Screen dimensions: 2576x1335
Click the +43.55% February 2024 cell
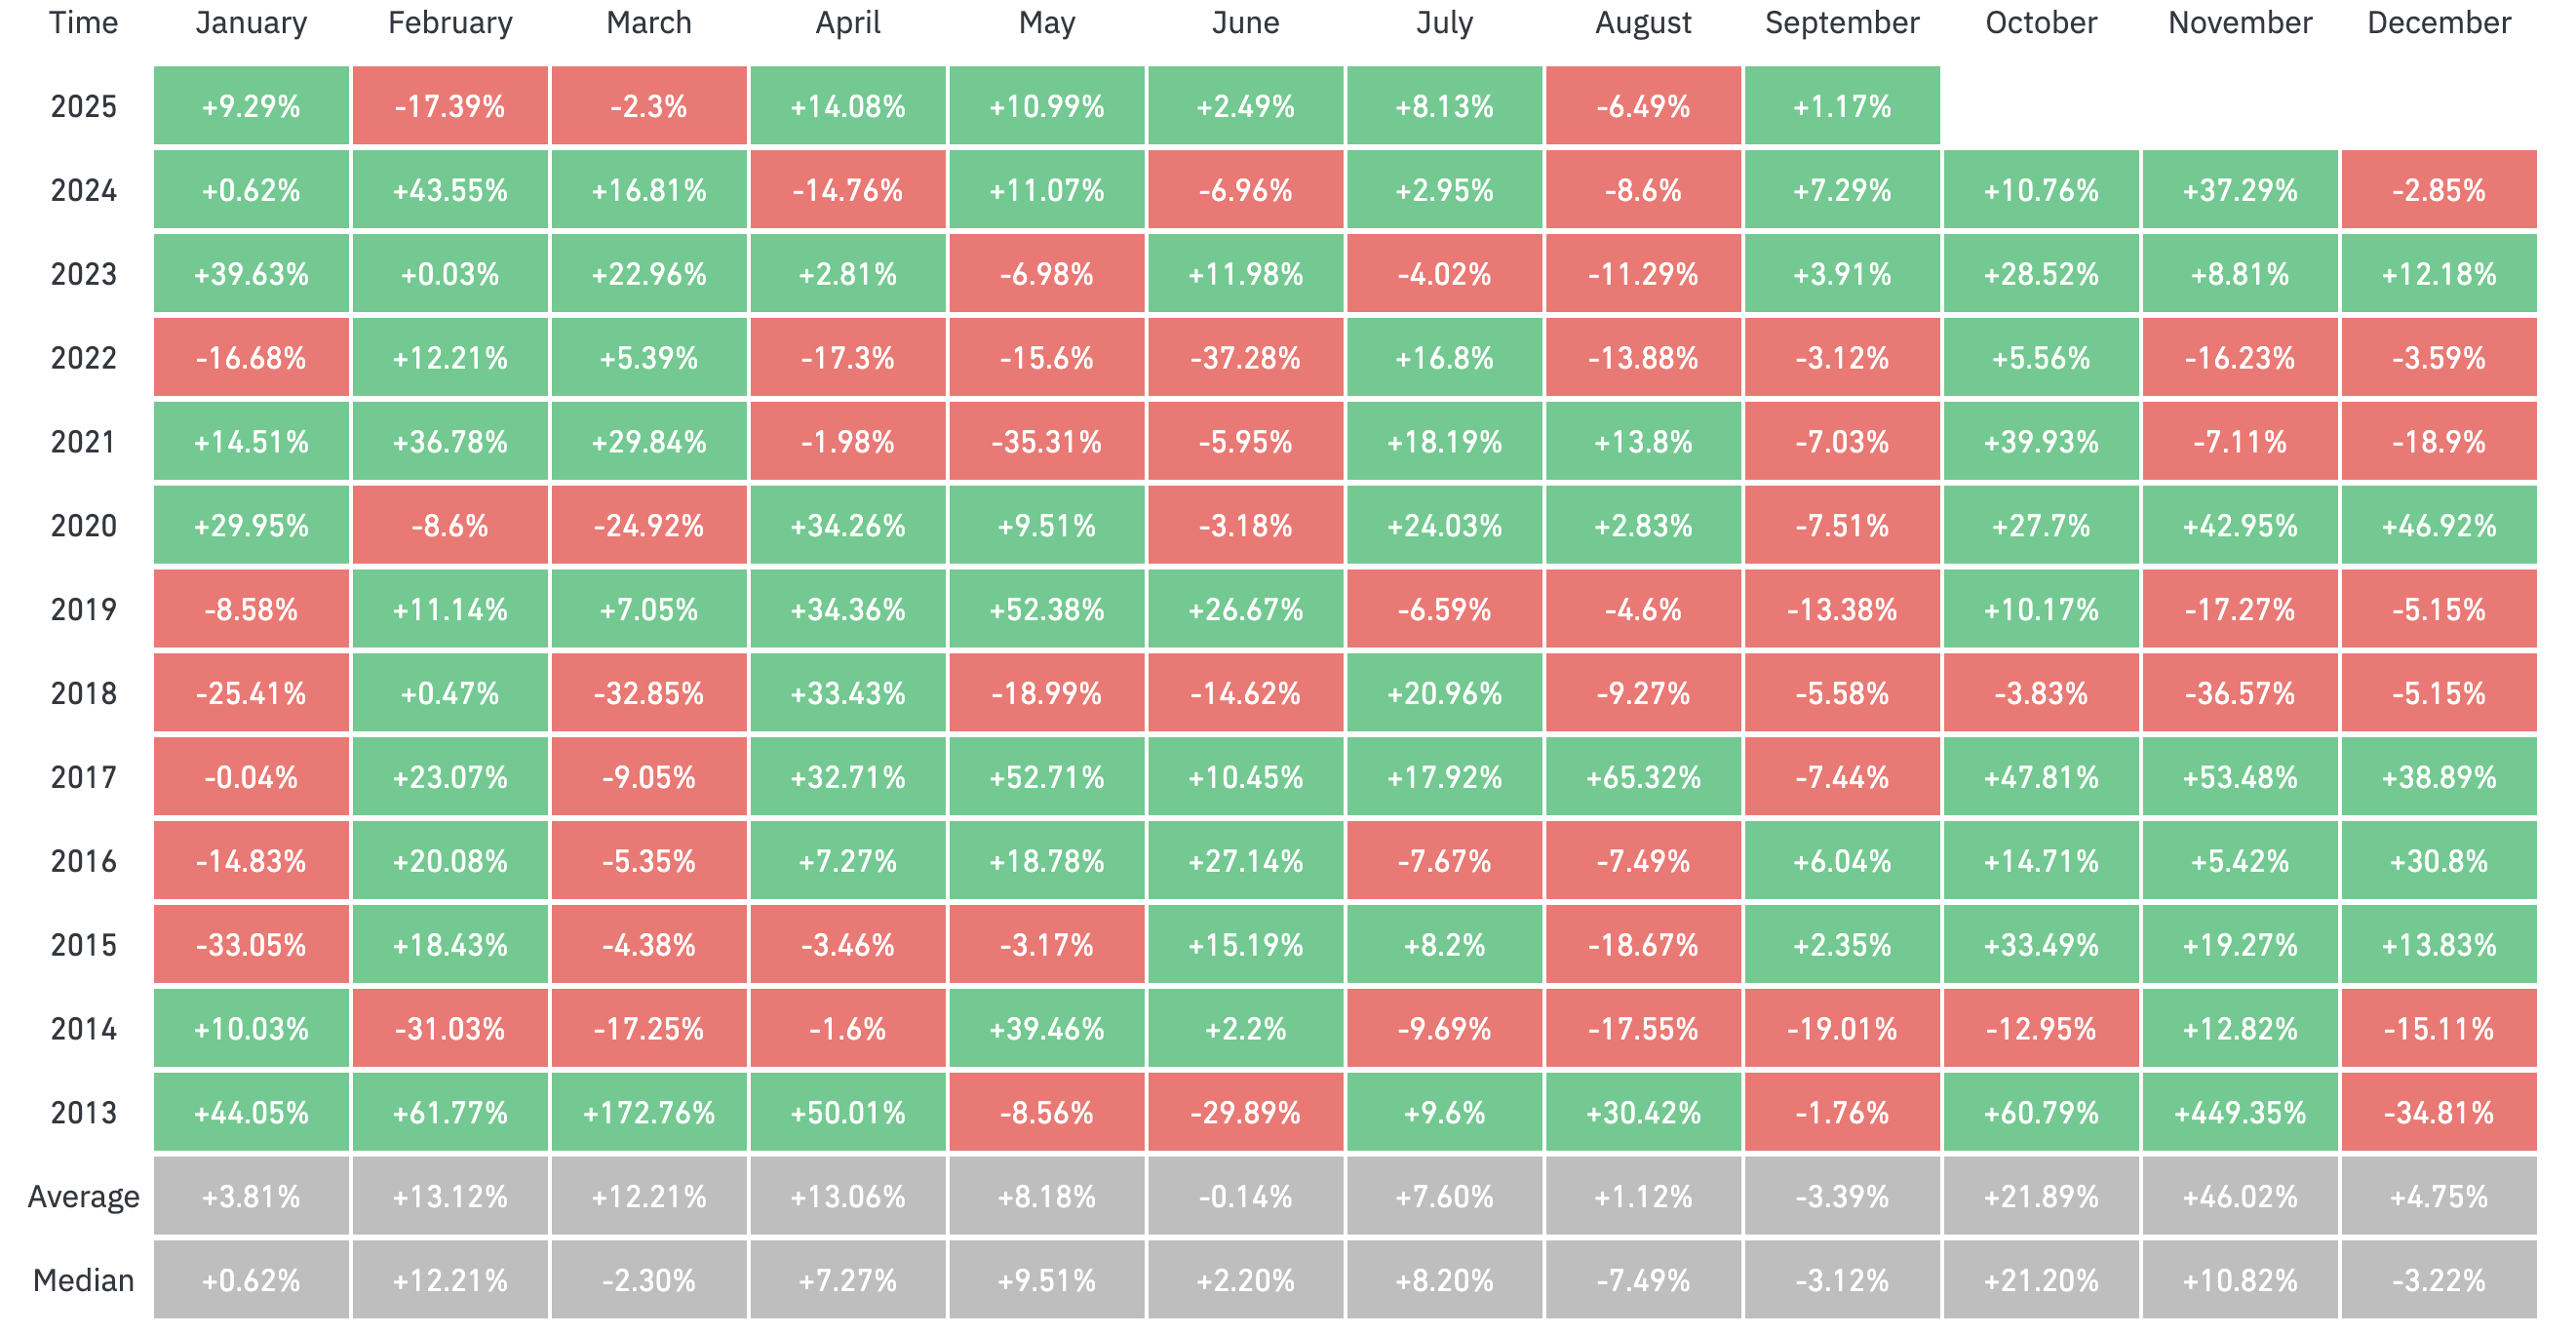[x=450, y=190]
